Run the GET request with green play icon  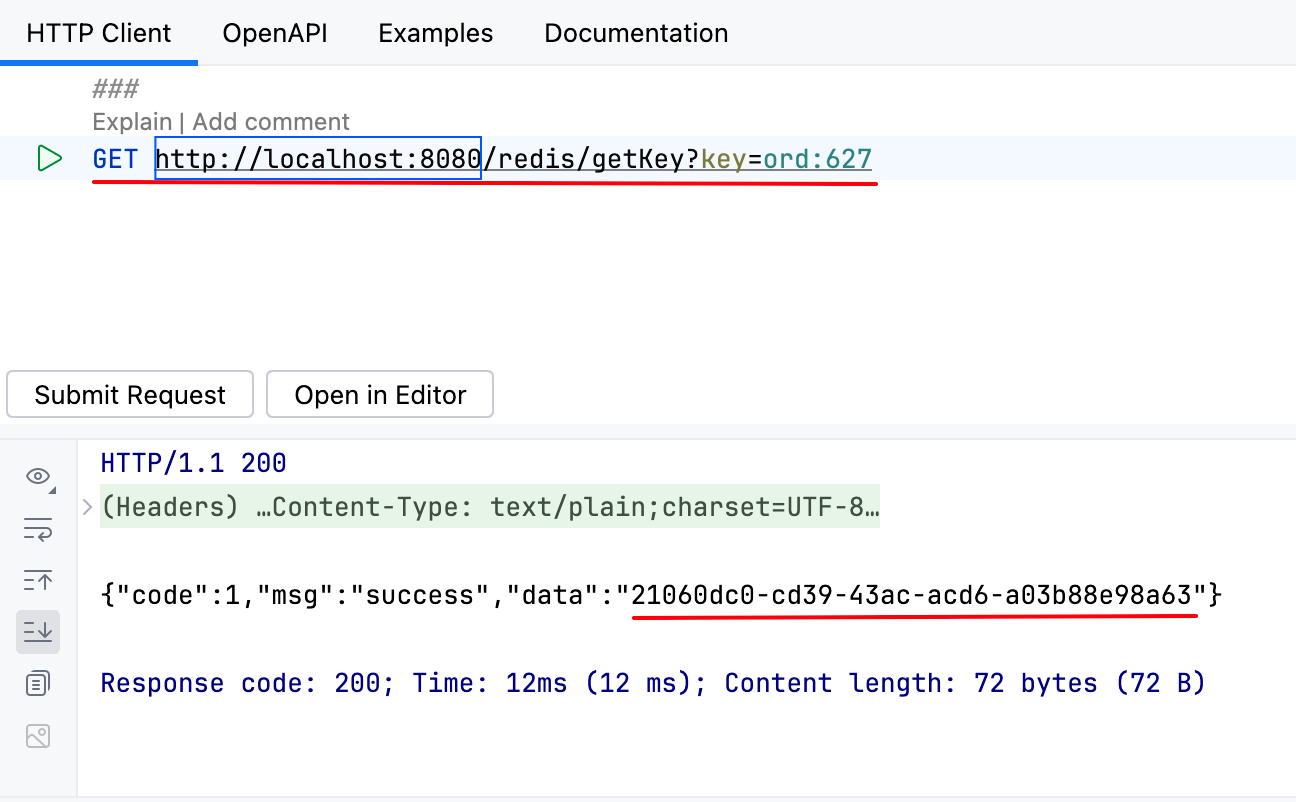(49, 158)
